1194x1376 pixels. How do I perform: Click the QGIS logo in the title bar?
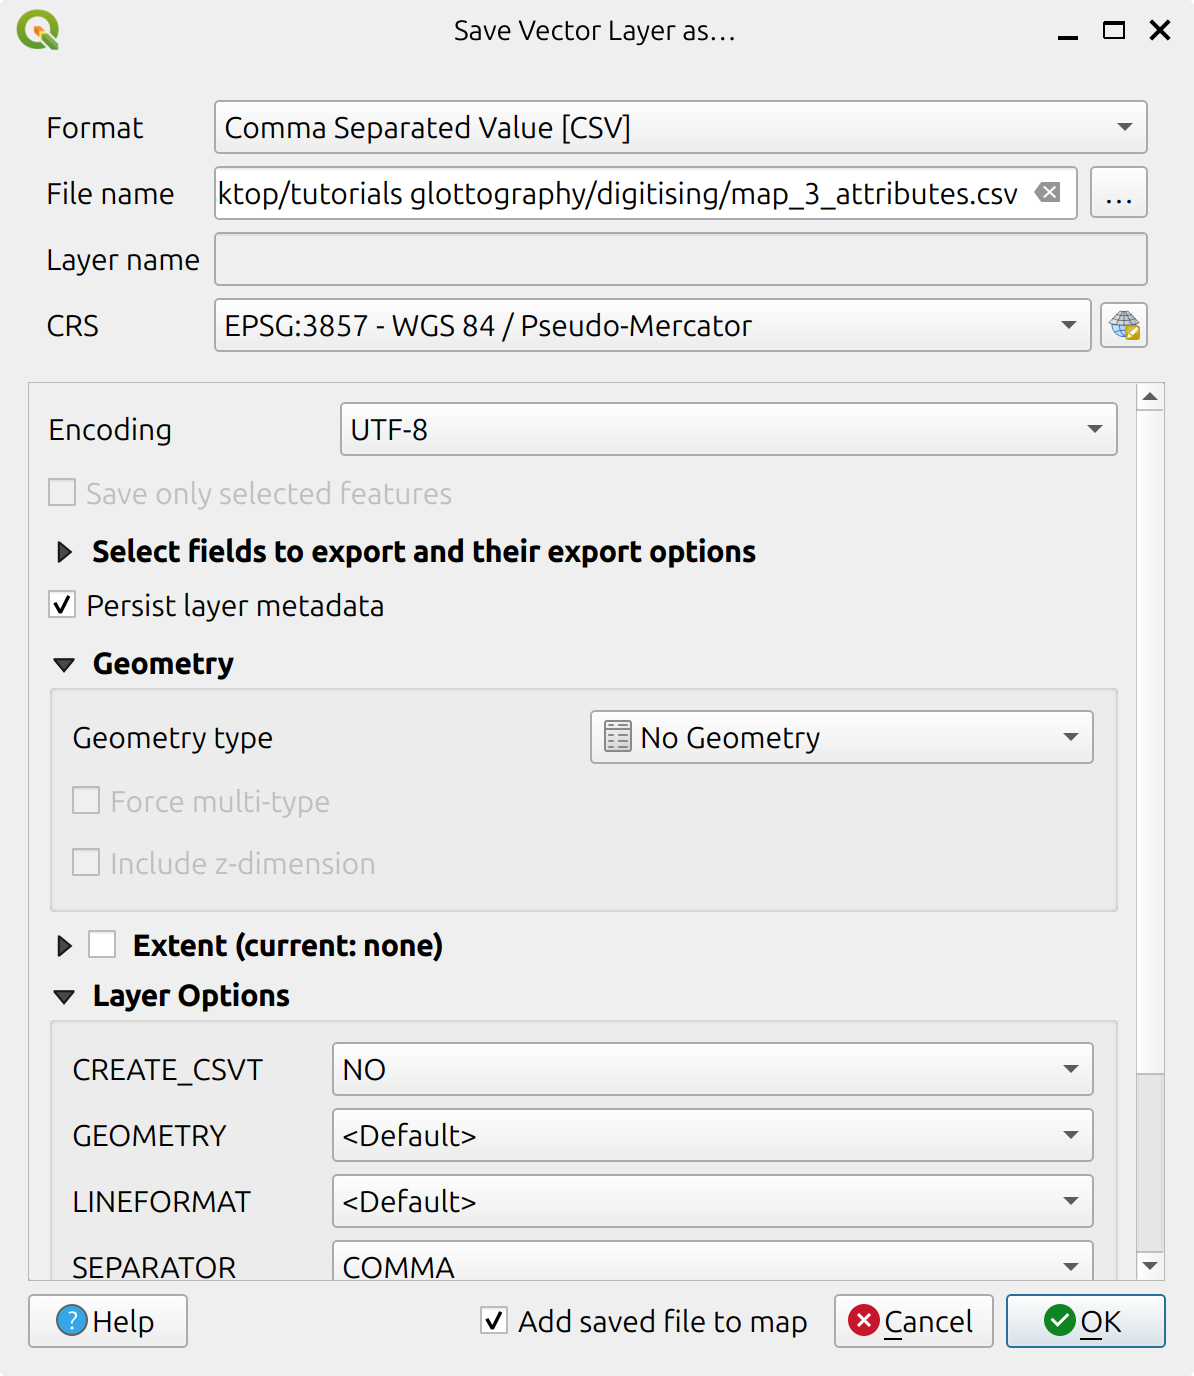40,30
